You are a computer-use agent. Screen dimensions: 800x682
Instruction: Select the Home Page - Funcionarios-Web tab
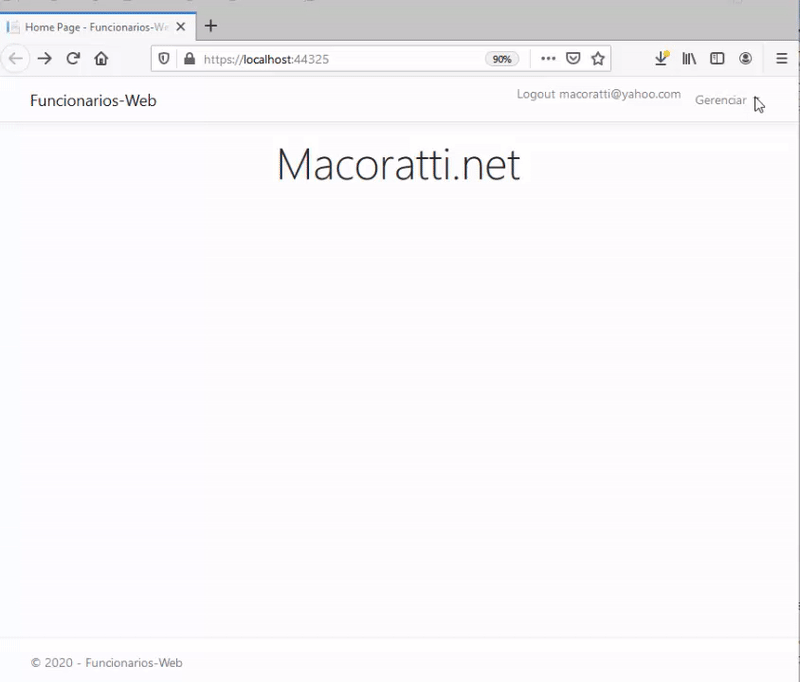(98, 27)
